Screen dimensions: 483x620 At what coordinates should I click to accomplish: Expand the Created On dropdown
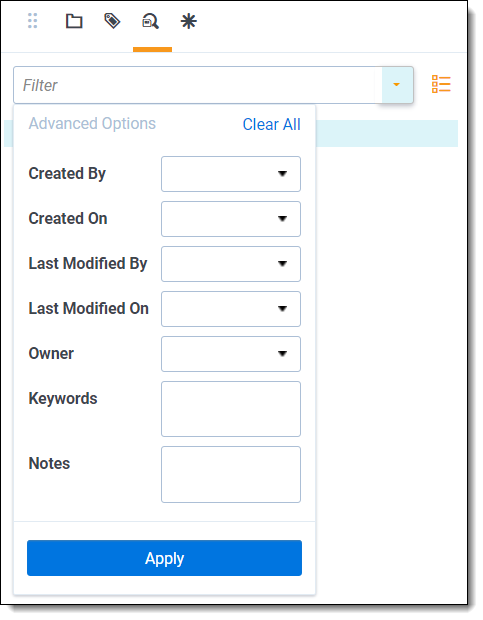click(231, 219)
